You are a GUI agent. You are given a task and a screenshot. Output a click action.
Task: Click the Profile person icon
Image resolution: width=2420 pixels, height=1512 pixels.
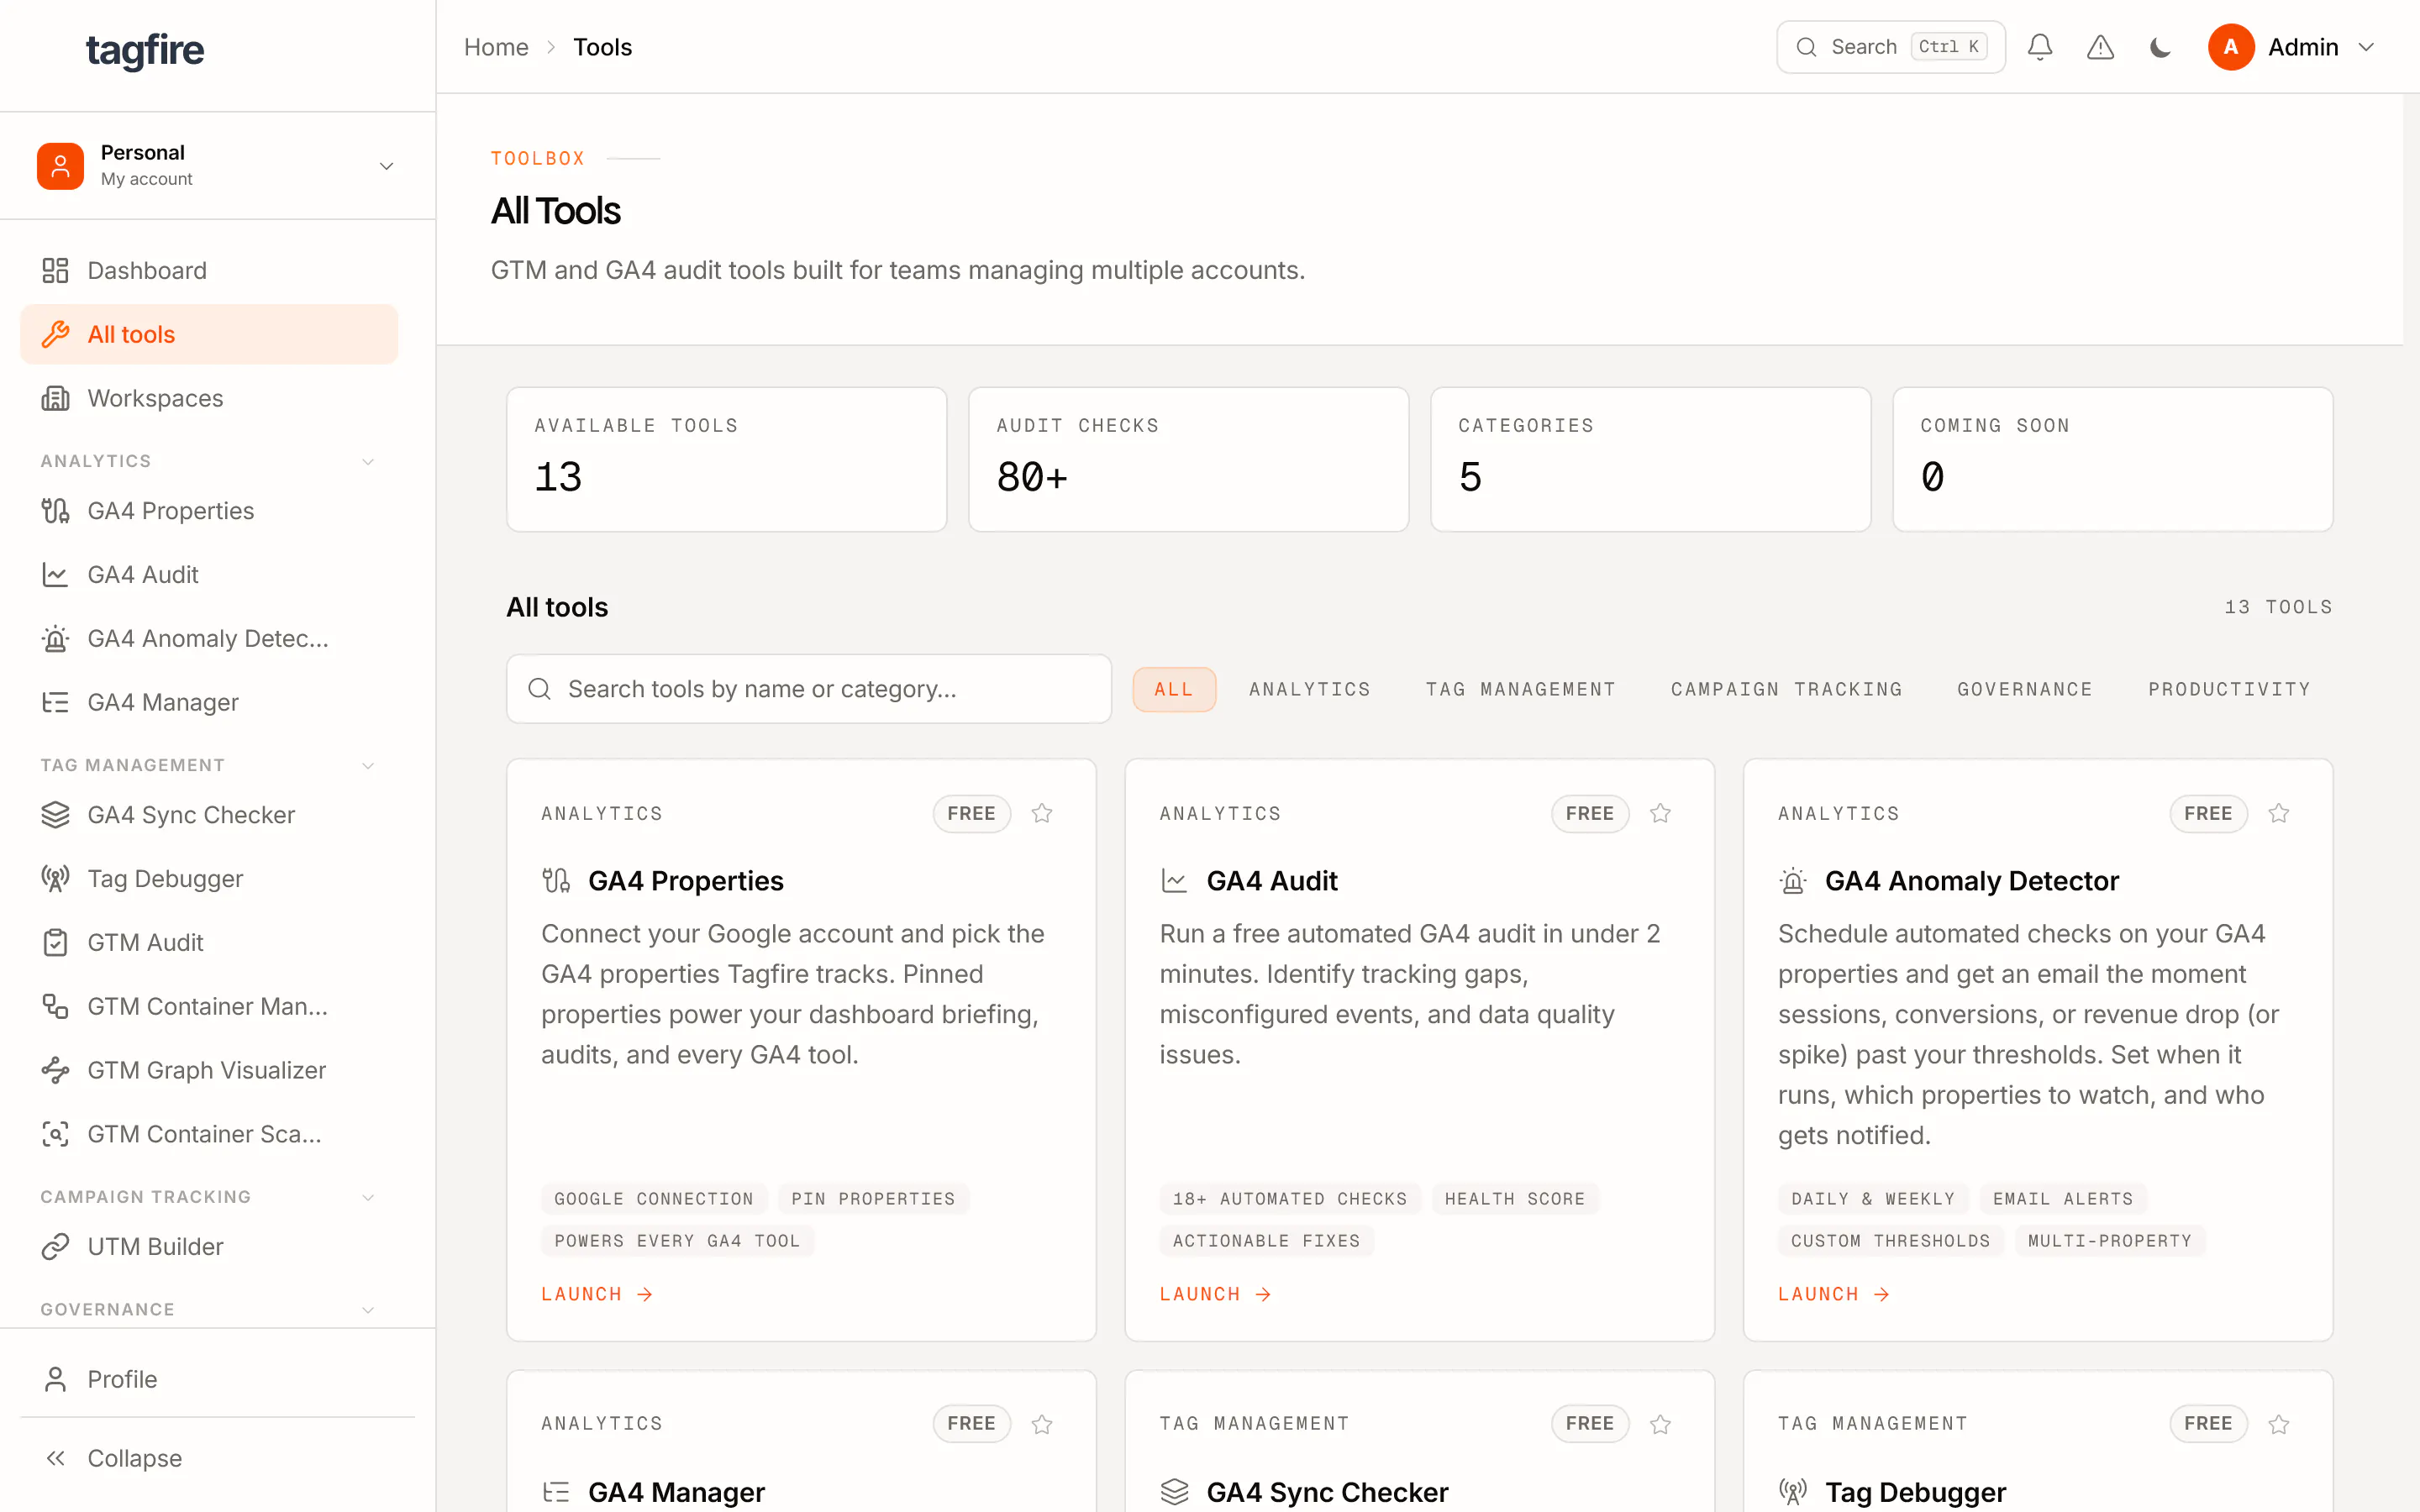pos(55,1379)
